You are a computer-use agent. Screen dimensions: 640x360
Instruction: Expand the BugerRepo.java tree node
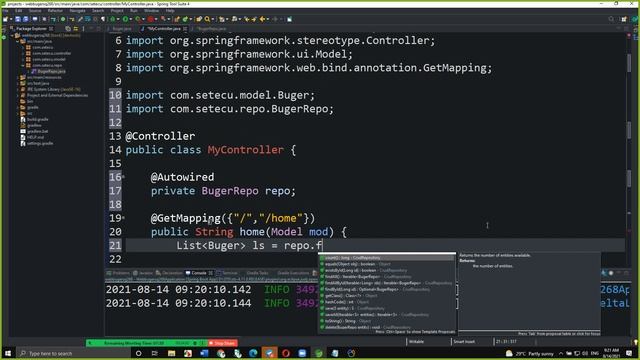[x=29, y=71]
